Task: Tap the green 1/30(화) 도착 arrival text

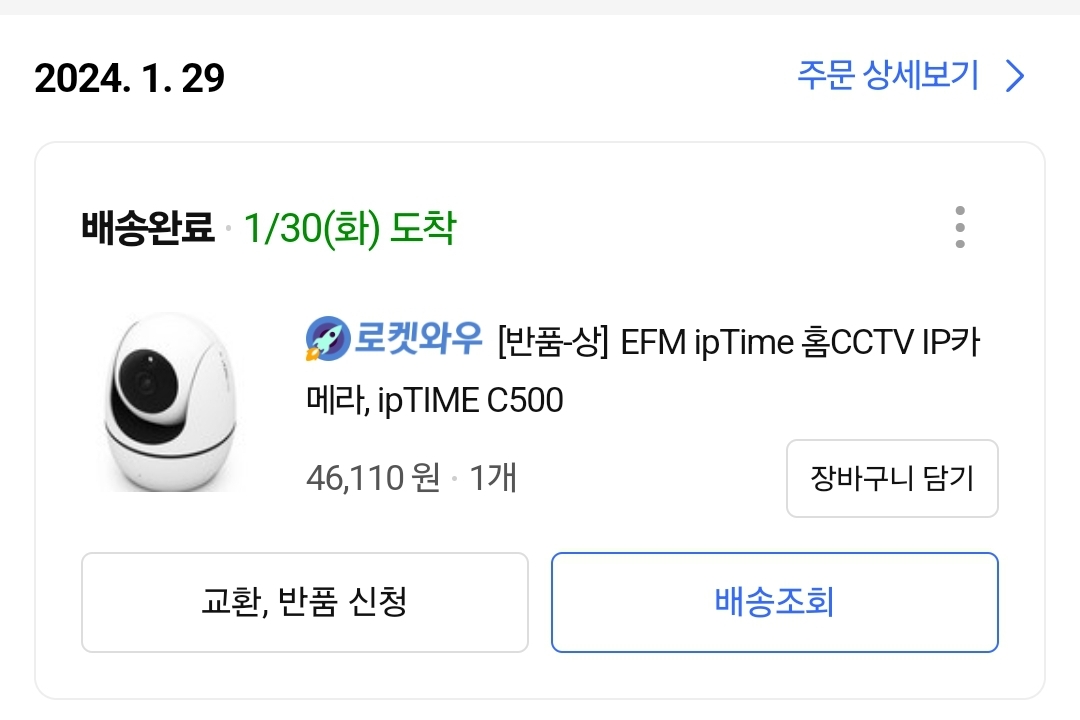Action: pos(350,228)
